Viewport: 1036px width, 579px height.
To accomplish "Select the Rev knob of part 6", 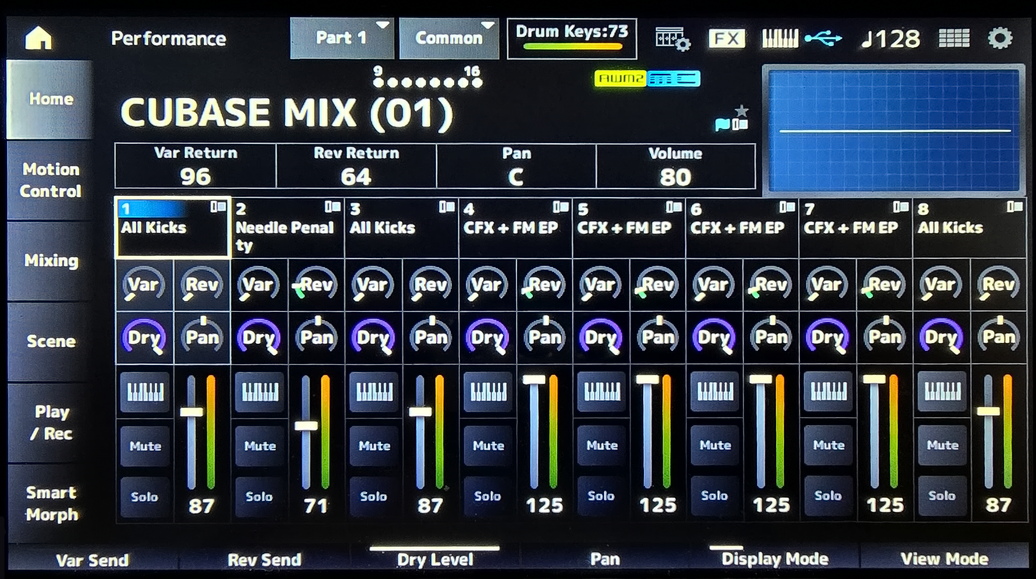I will tap(771, 285).
